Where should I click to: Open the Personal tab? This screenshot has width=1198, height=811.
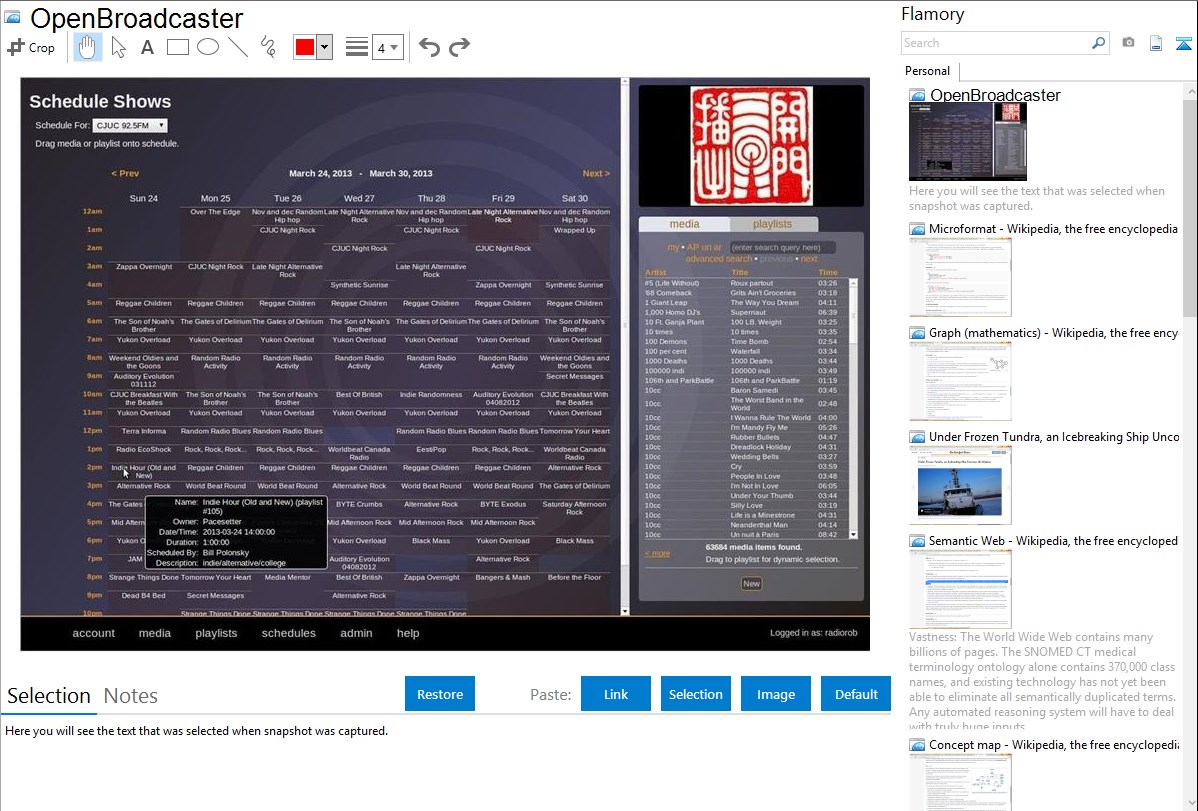[927, 71]
